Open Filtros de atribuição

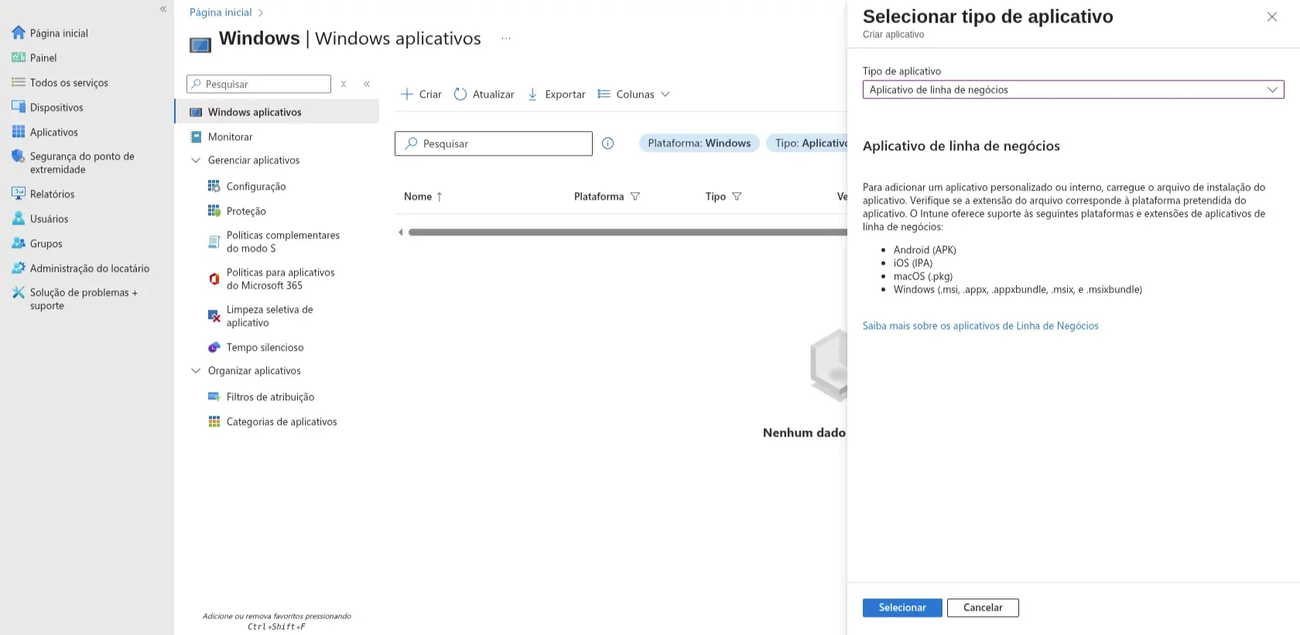(260, 397)
